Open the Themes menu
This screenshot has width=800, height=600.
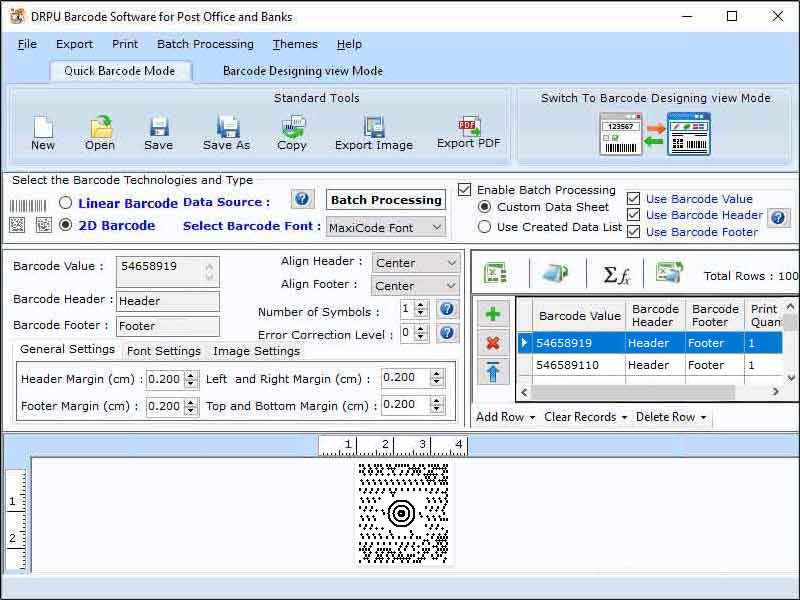[x=294, y=44]
